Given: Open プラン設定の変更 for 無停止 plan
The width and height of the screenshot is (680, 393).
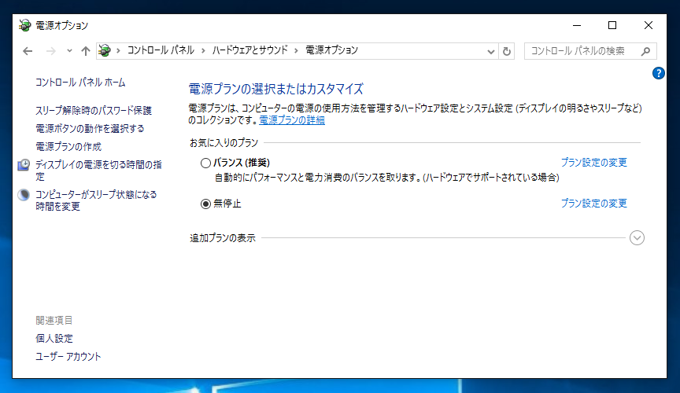Looking at the screenshot, I should 594,203.
